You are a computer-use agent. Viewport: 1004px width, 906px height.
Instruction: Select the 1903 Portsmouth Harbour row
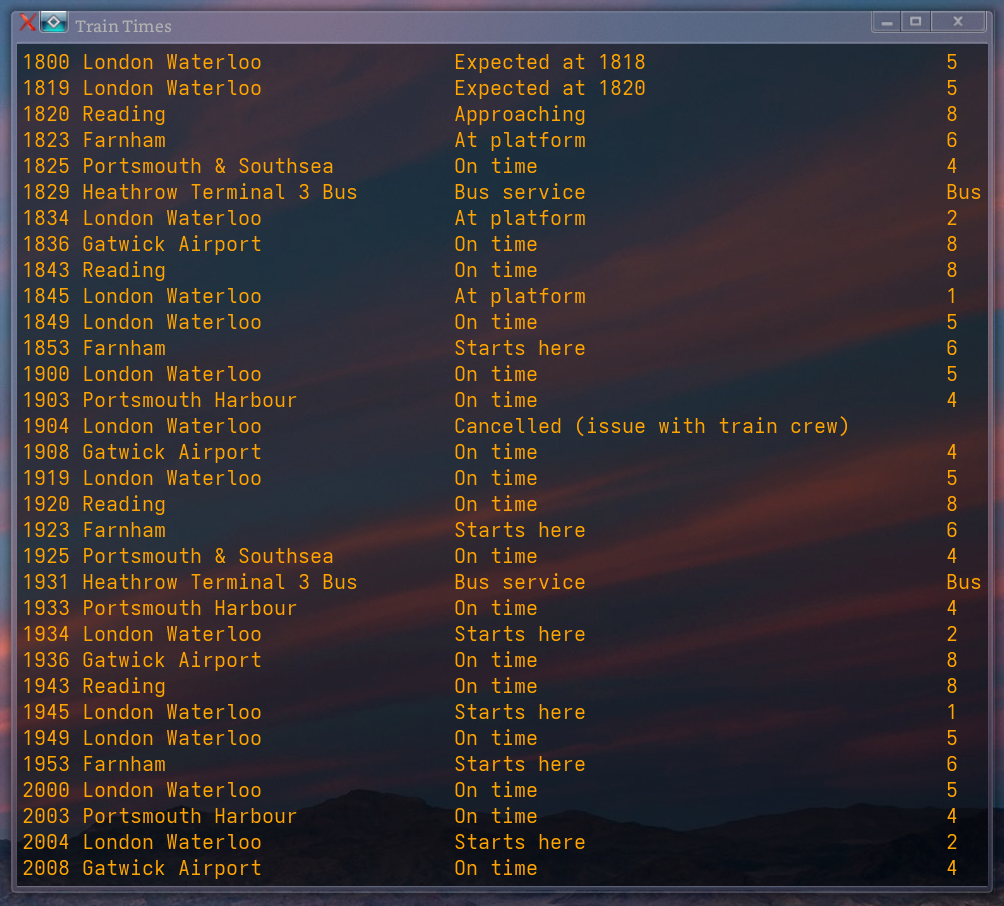click(x=502, y=400)
